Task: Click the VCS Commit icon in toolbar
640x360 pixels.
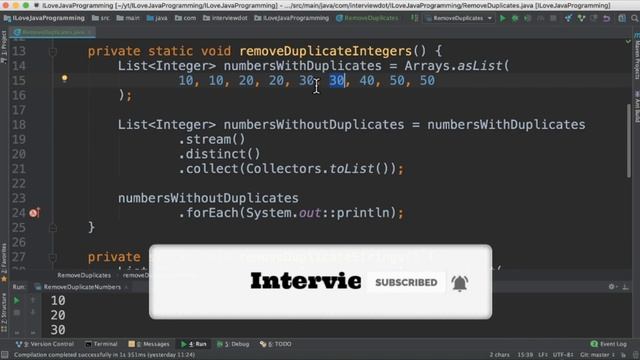Action: click(x=581, y=18)
